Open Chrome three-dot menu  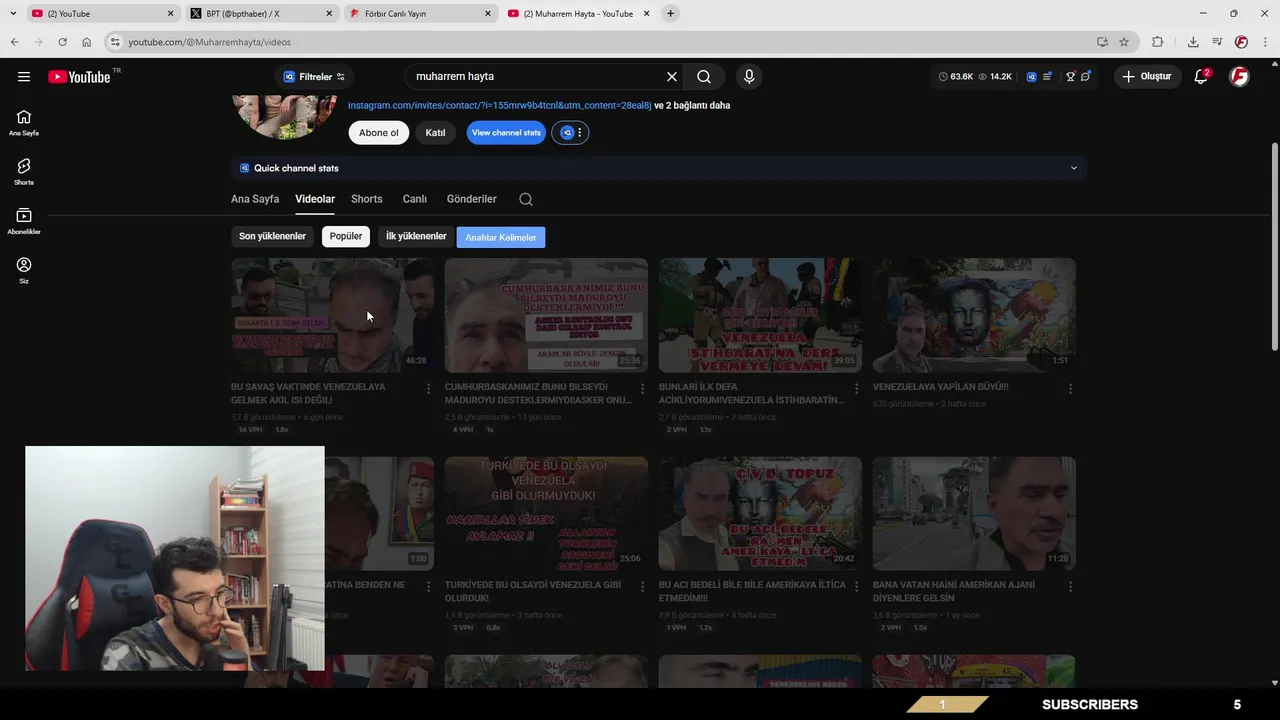click(x=1265, y=42)
